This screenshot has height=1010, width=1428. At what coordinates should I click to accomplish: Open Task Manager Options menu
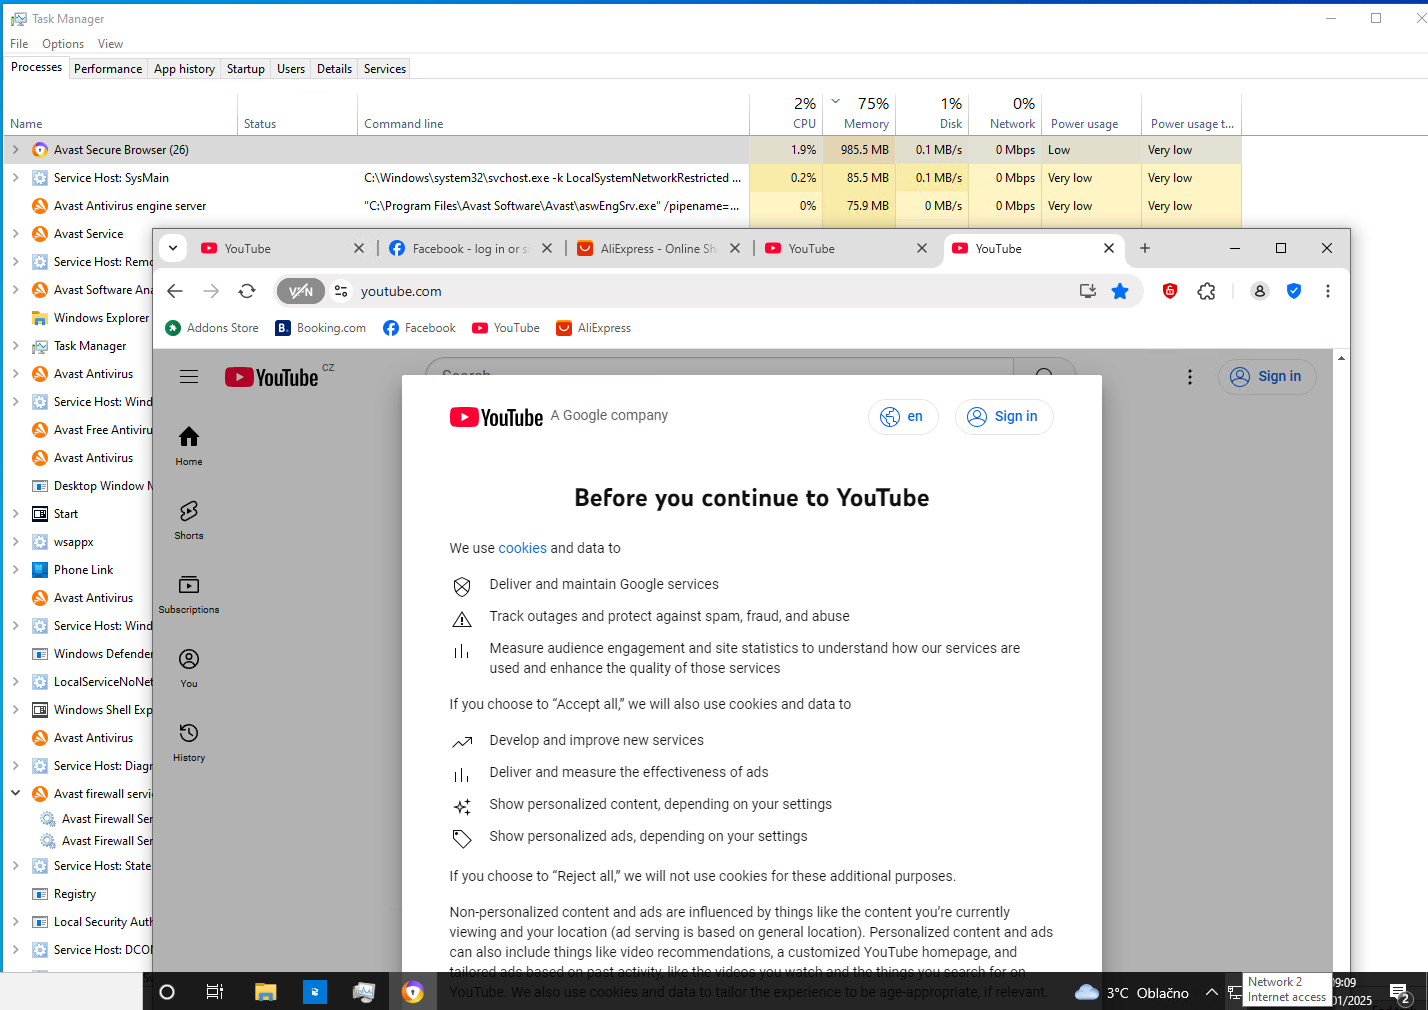[63, 44]
